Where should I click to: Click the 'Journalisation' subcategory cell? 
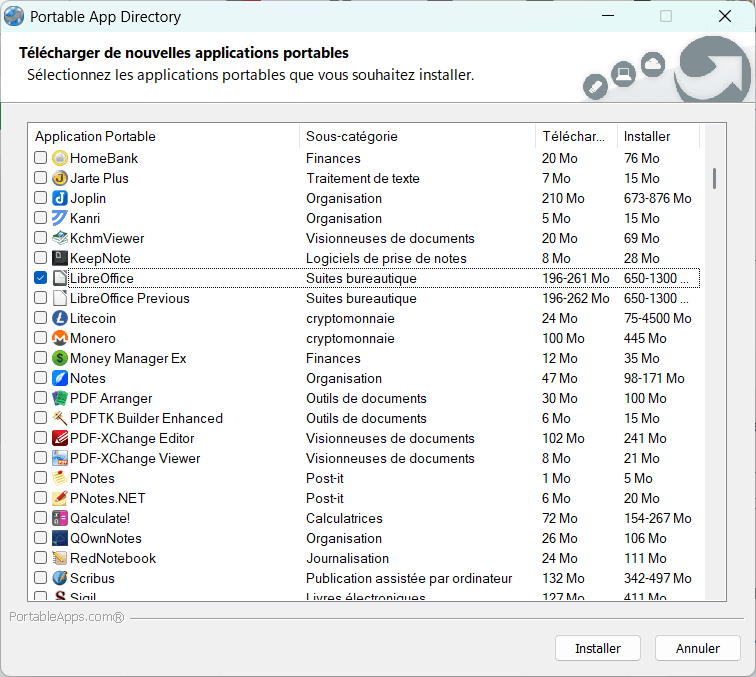coord(347,558)
